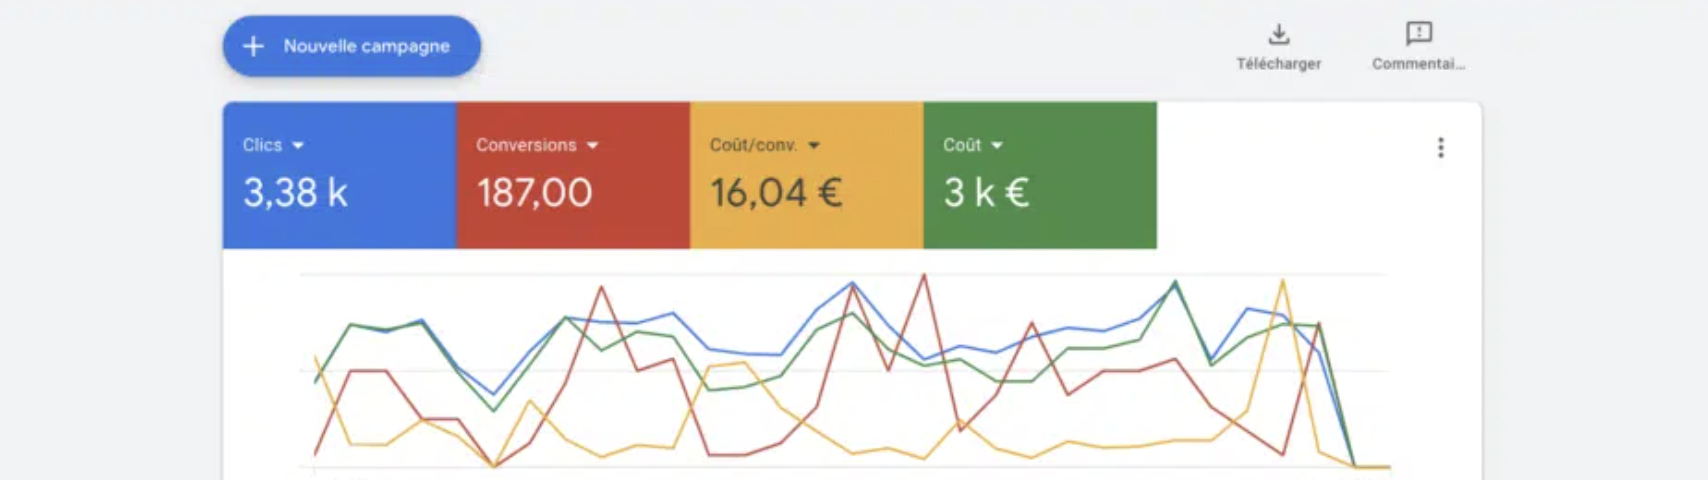The height and width of the screenshot is (480, 1708).
Task: Click the 16,04 € cost per conversion value
Action: [x=776, y=193]
